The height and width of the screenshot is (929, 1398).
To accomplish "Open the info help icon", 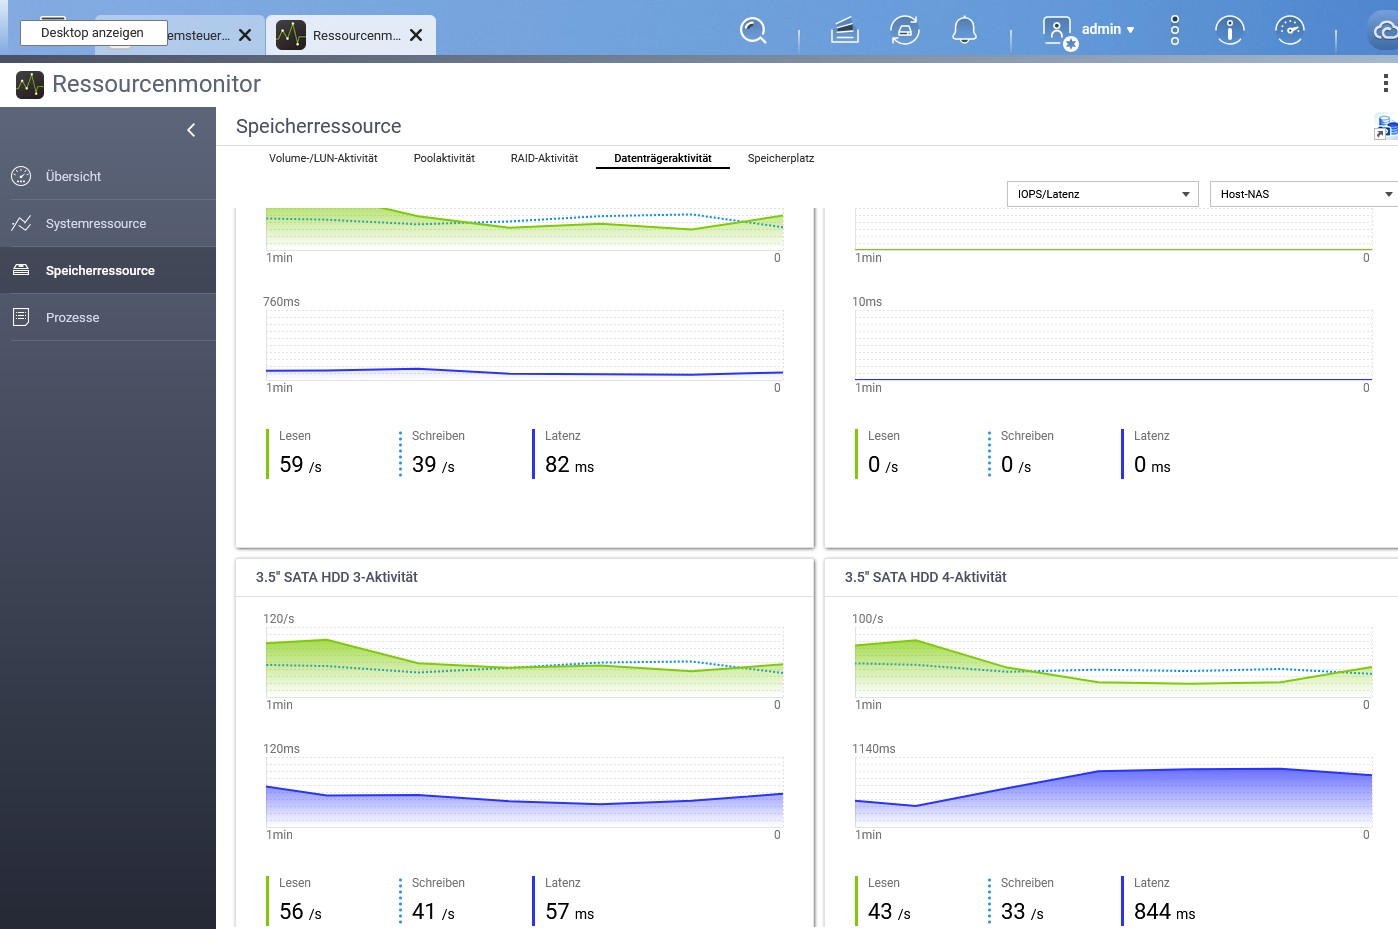I will pos(1229,31).
